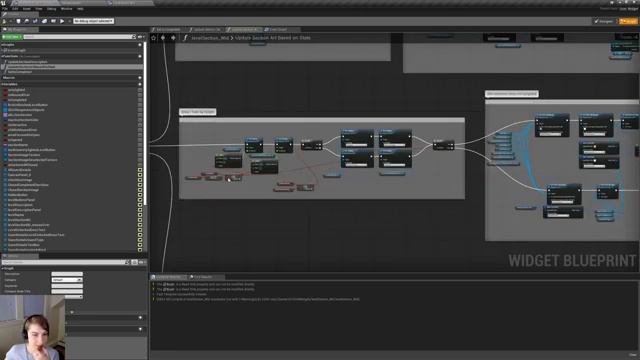Open the Asset menu
The width and height of the screenshot is (640, 360).
click(27, 9)
